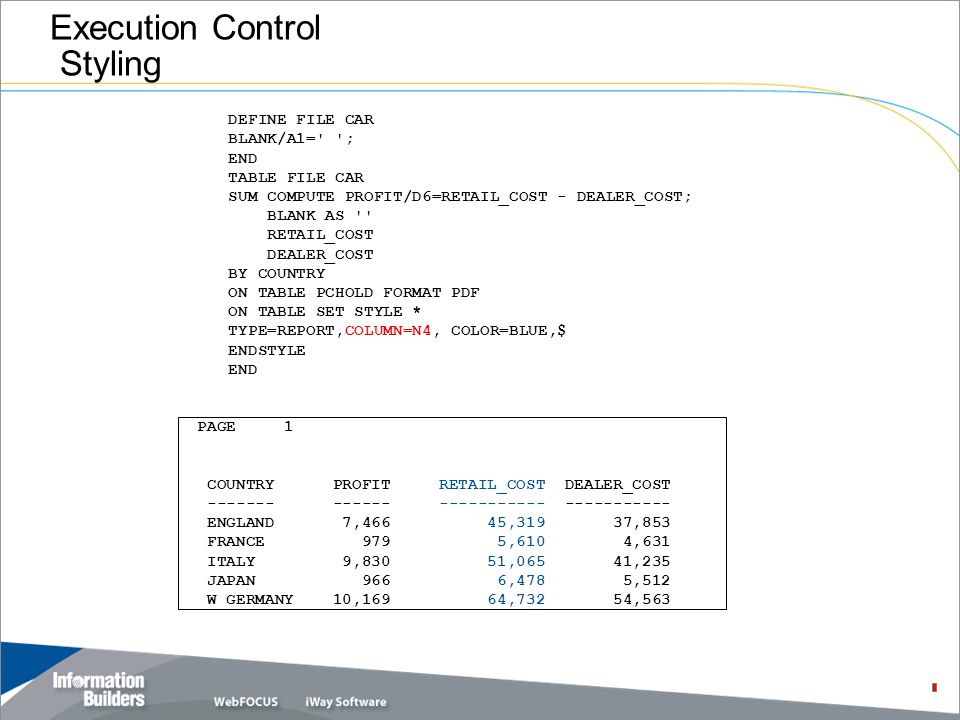Click the iWay Software footer label
This screenshot has height=720, width=960.
tap(346, 702)
